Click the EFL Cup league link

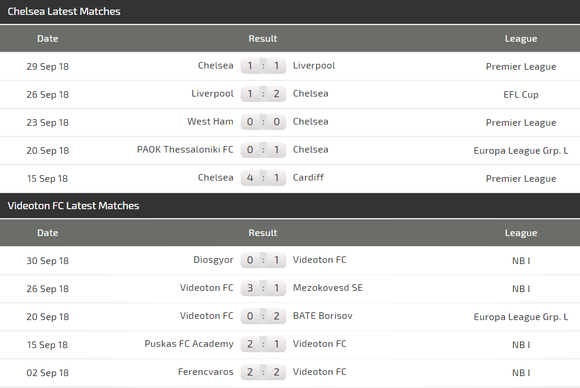point(521,95)
